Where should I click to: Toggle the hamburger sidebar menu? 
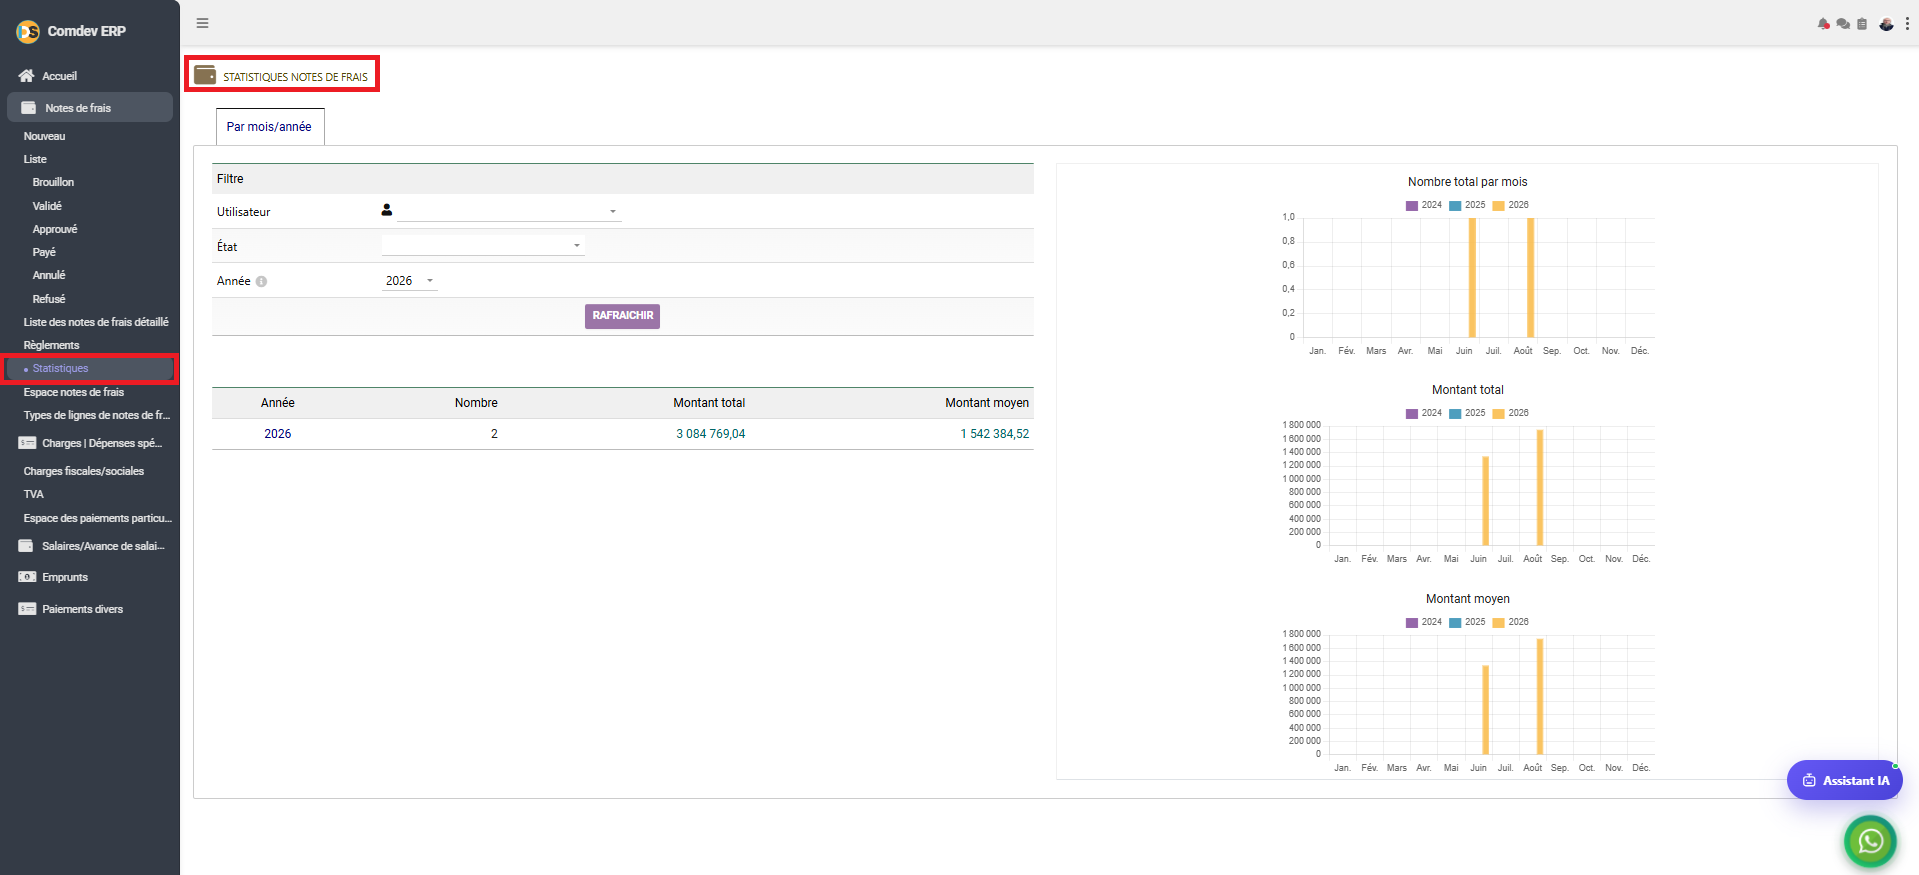coord(203,23)
